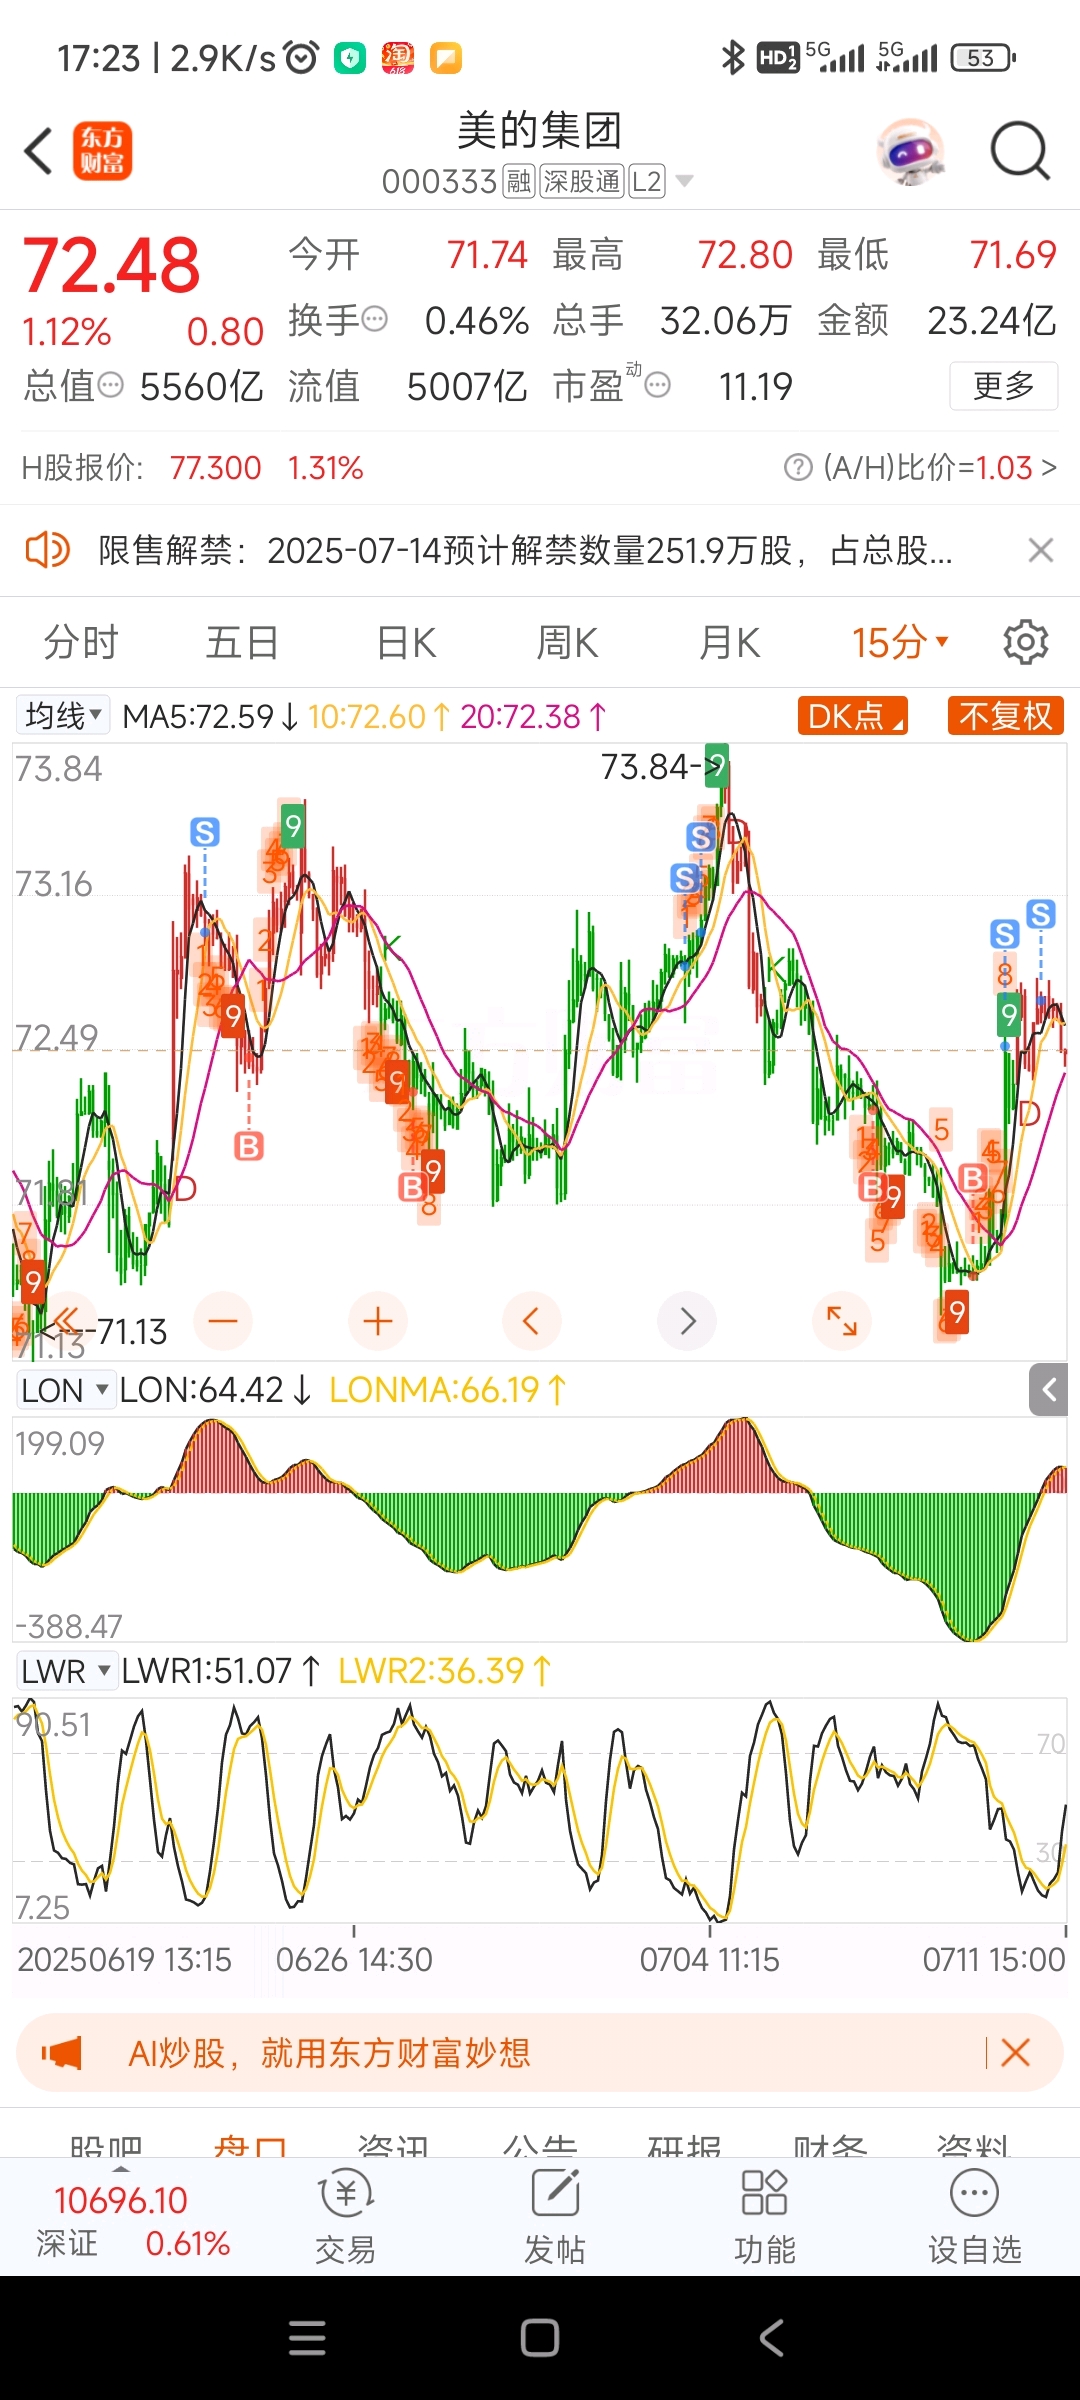Switch to the 日K chart tab
1080x2400 pixels.
tap(406, 642)
